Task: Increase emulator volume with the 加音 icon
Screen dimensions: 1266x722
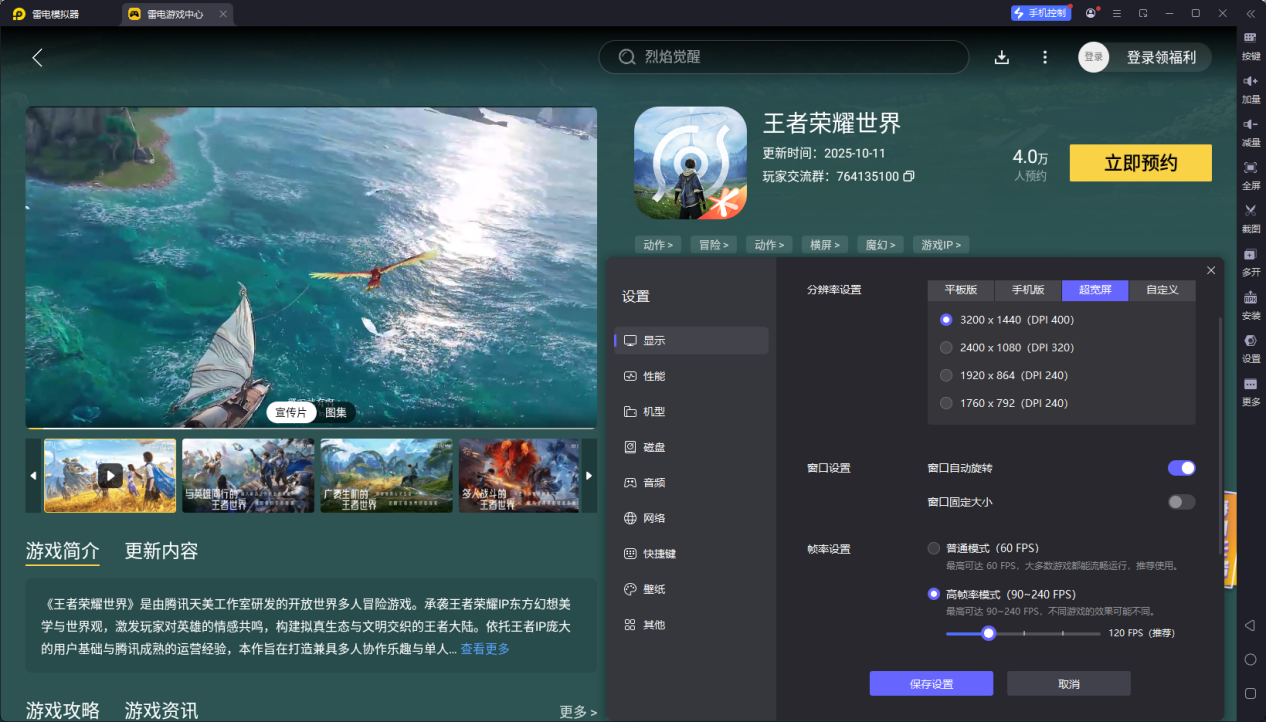Action: pyautogui.click(x=1250, y=90)
